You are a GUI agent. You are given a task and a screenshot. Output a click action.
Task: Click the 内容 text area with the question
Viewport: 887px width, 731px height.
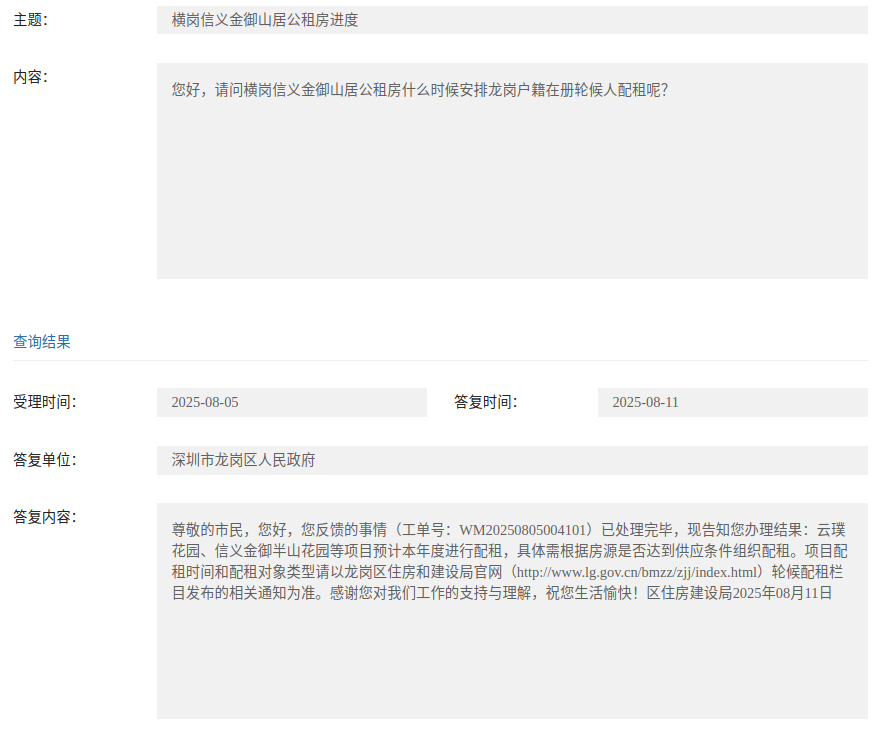coord(512,171)
